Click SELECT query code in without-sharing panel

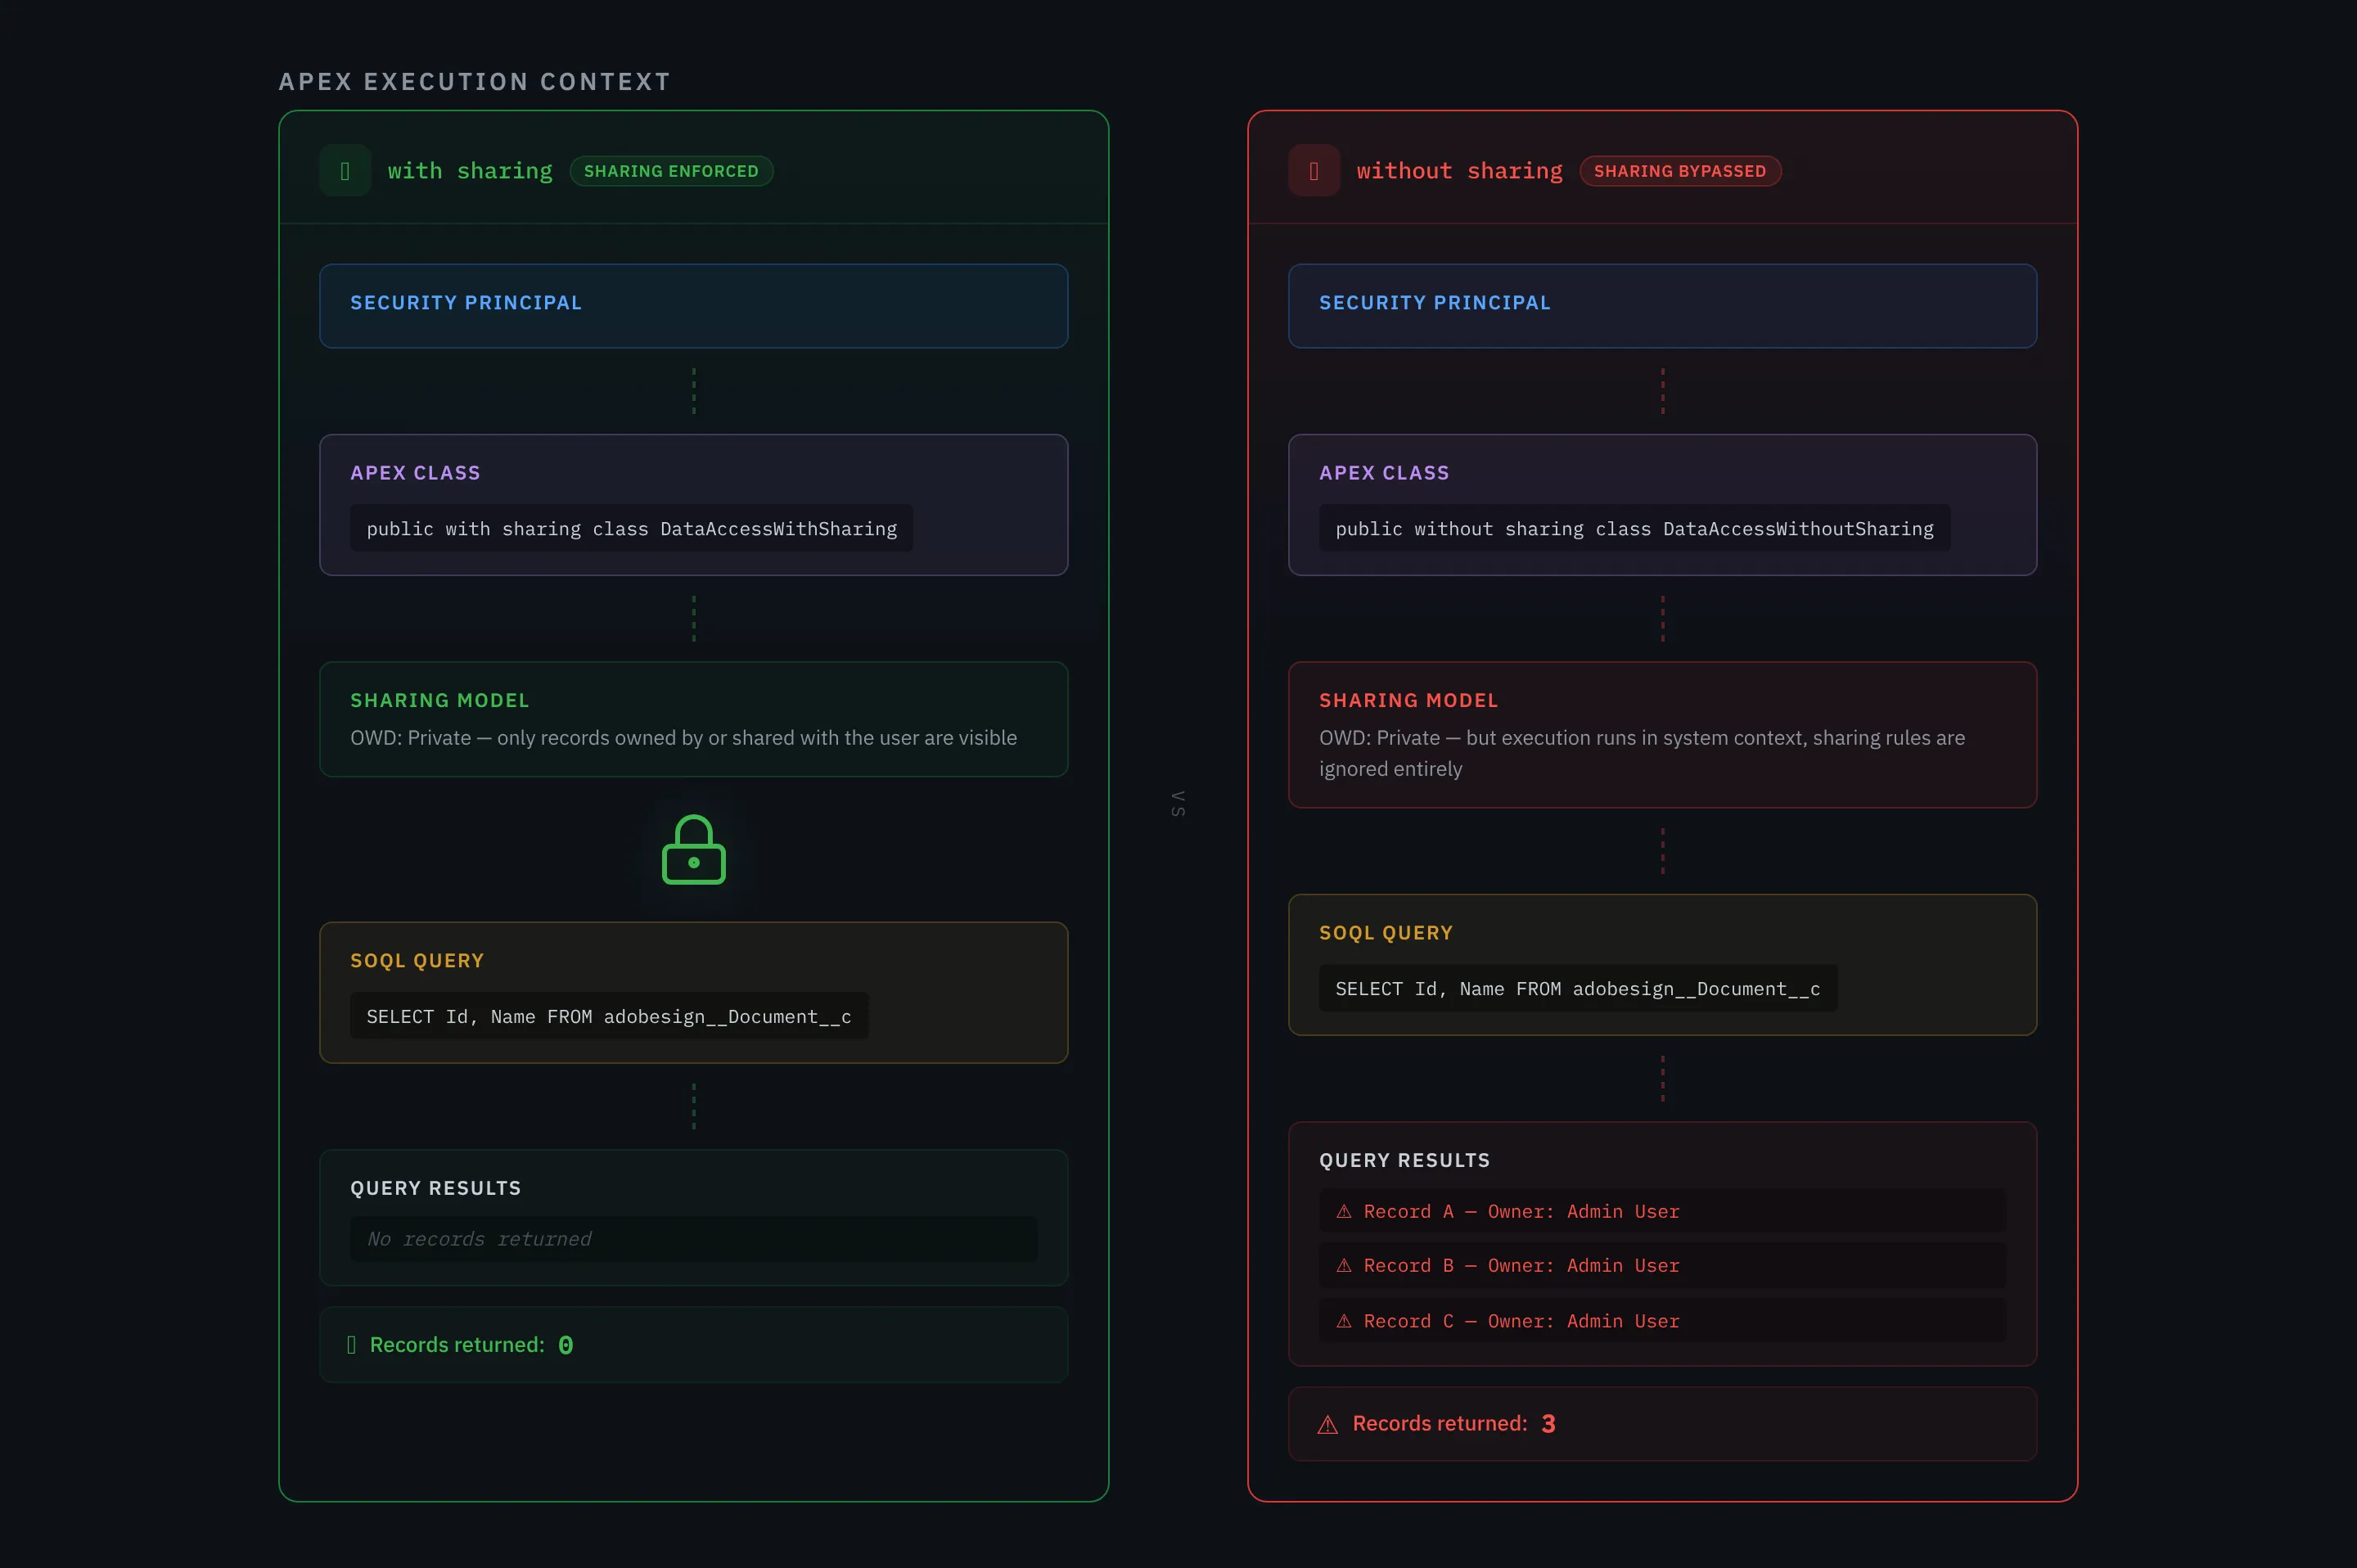pos(1578,989)
